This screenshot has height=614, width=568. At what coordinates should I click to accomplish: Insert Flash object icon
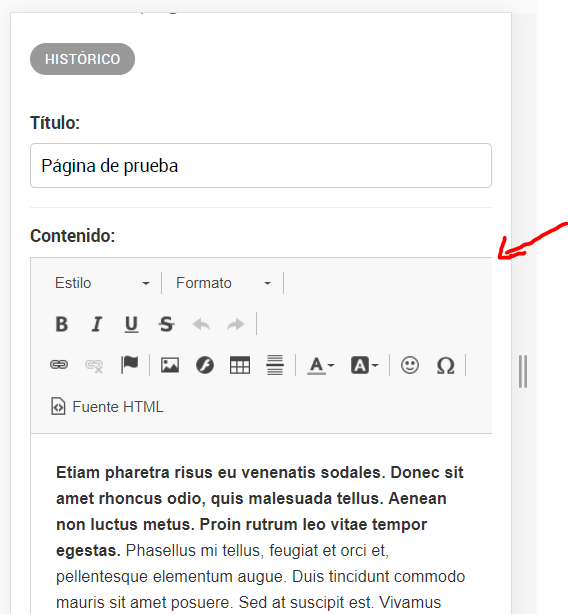pyautogui.click(x=205, y=365)
